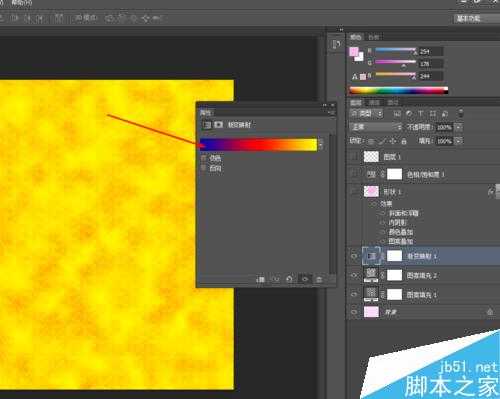Open the fill slider arrow
This screenshot has width=500, height=399.
[x=459, y=141]
